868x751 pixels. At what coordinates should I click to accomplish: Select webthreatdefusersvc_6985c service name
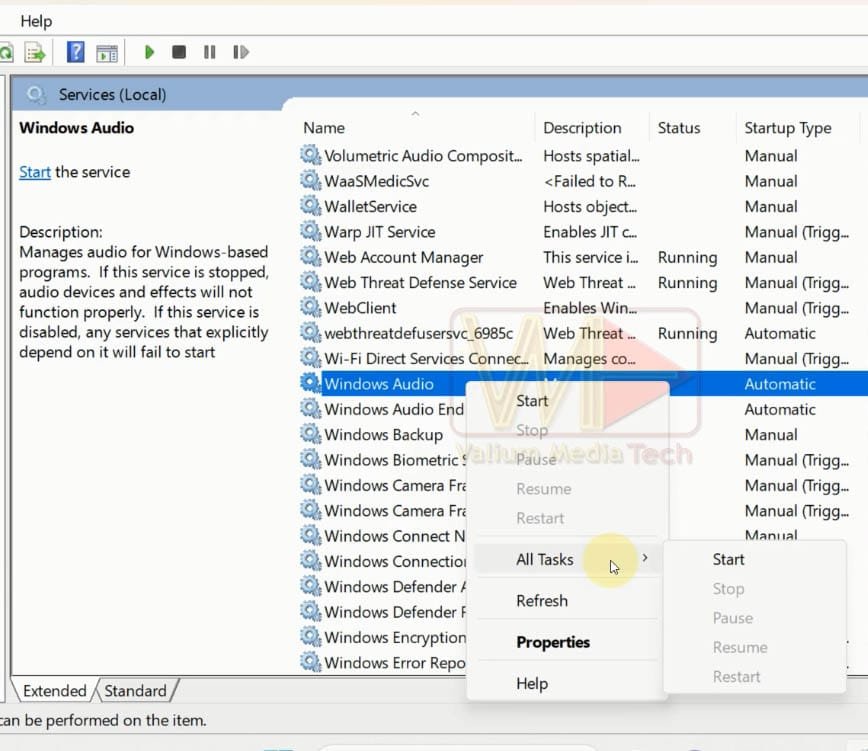click(x=418, y=333)
